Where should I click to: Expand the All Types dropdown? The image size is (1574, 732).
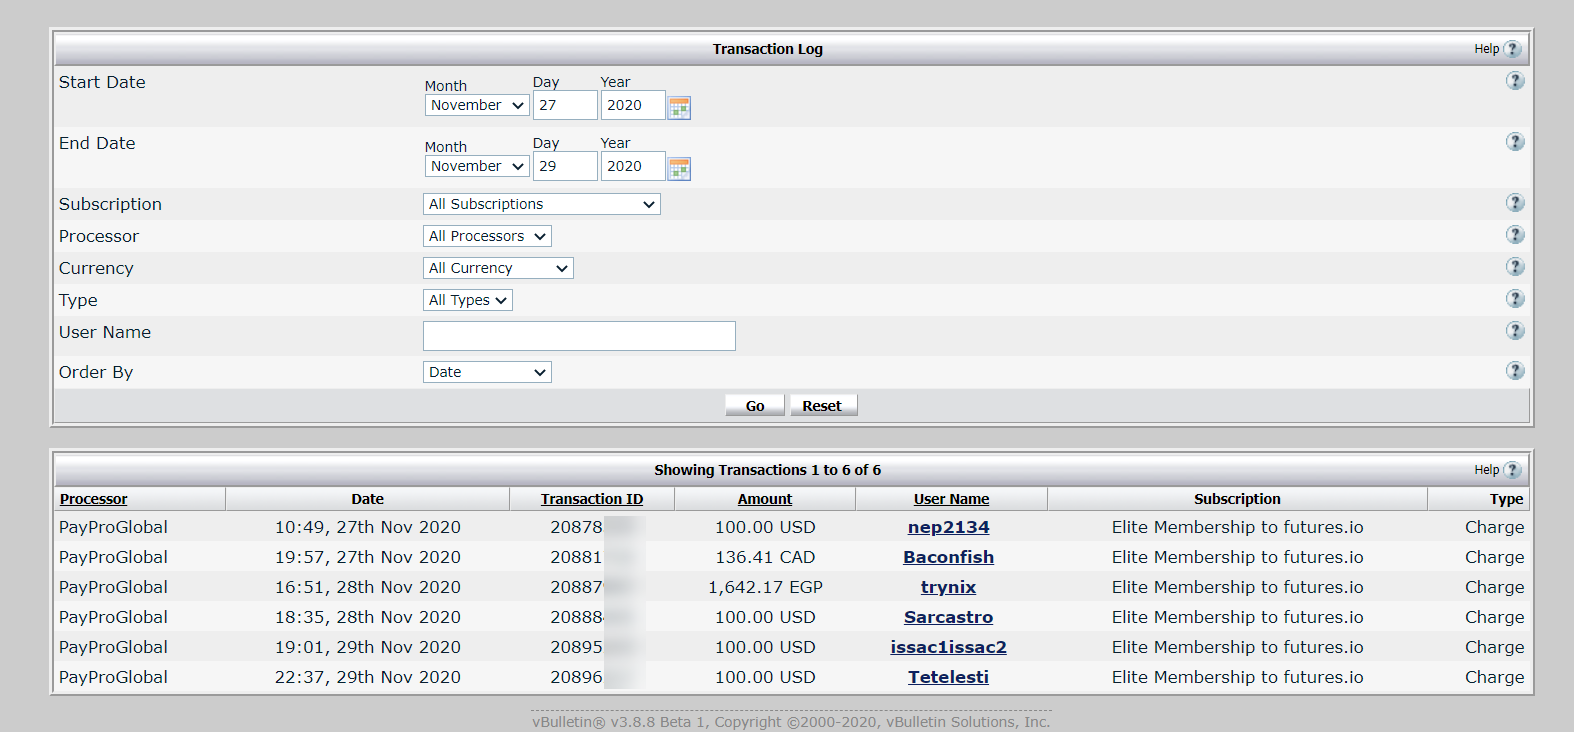click(468, 300)
